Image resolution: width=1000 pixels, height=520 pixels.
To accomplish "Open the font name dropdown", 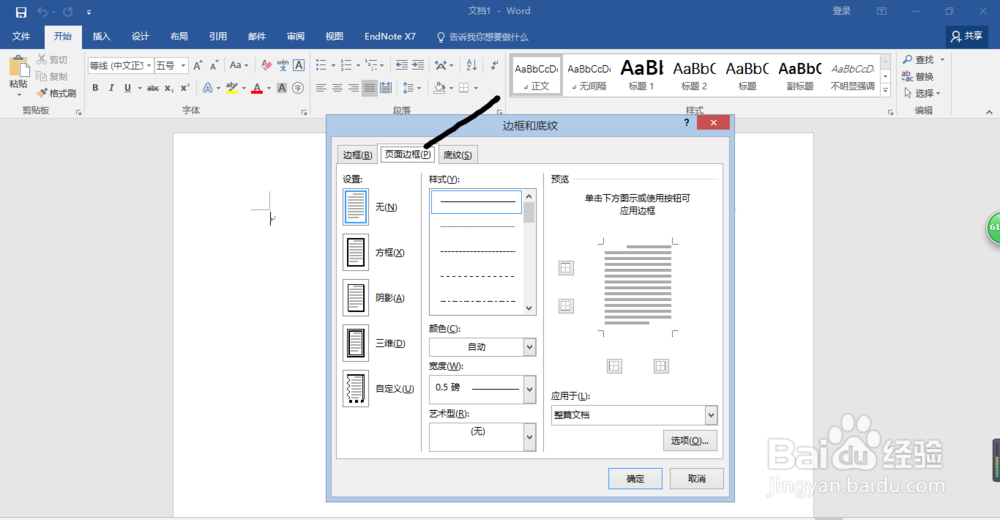I will [x=149, y=66].
